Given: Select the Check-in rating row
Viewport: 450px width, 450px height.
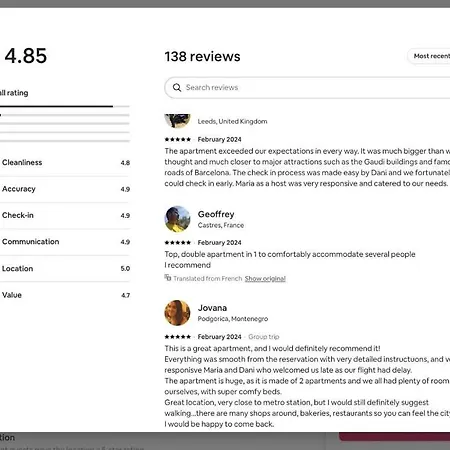Looking at the screenshot, I should [x=65, y=215].
